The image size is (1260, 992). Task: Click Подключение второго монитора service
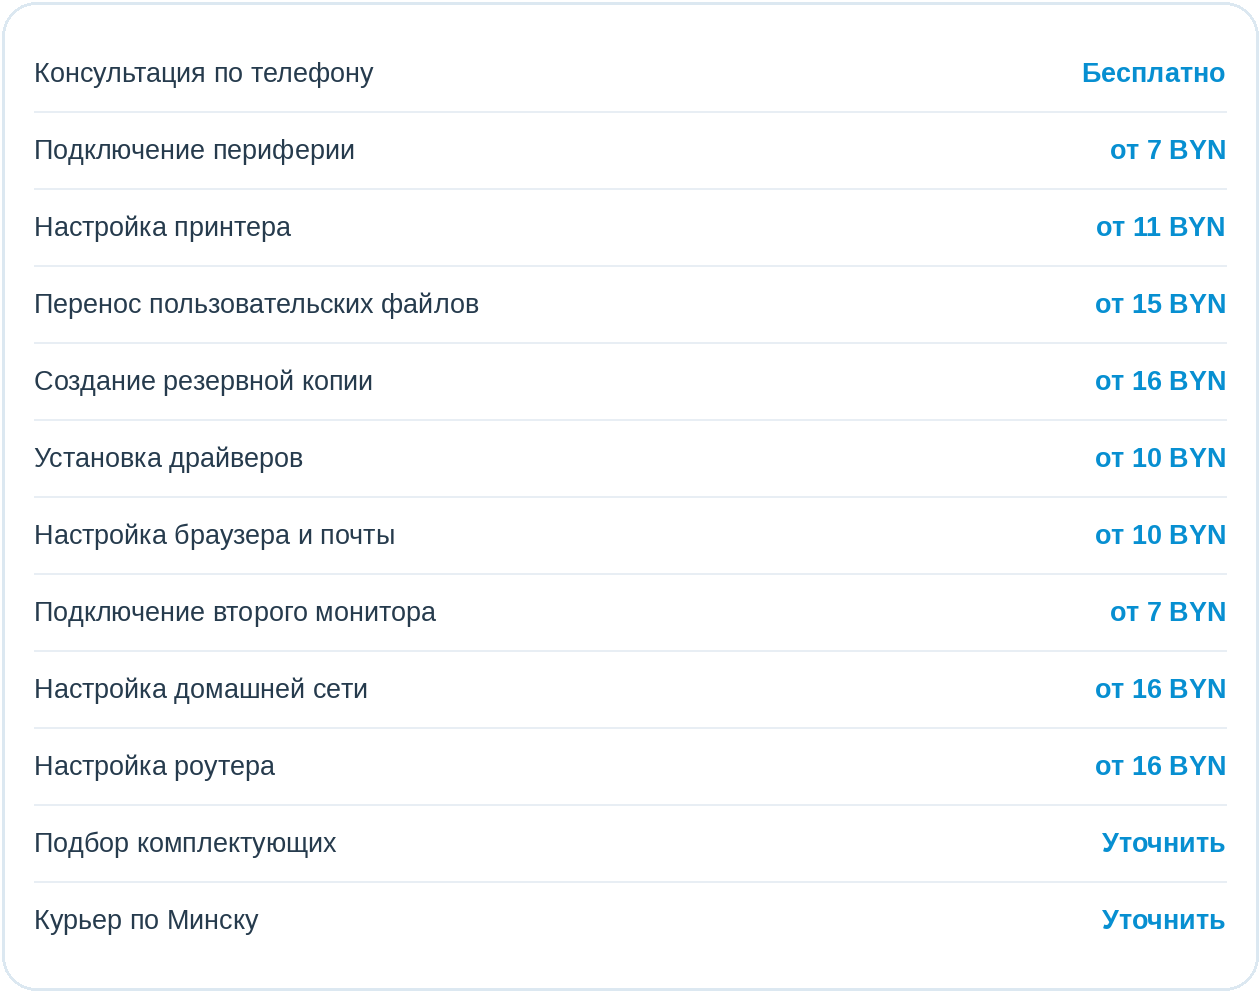click(235, 613)
